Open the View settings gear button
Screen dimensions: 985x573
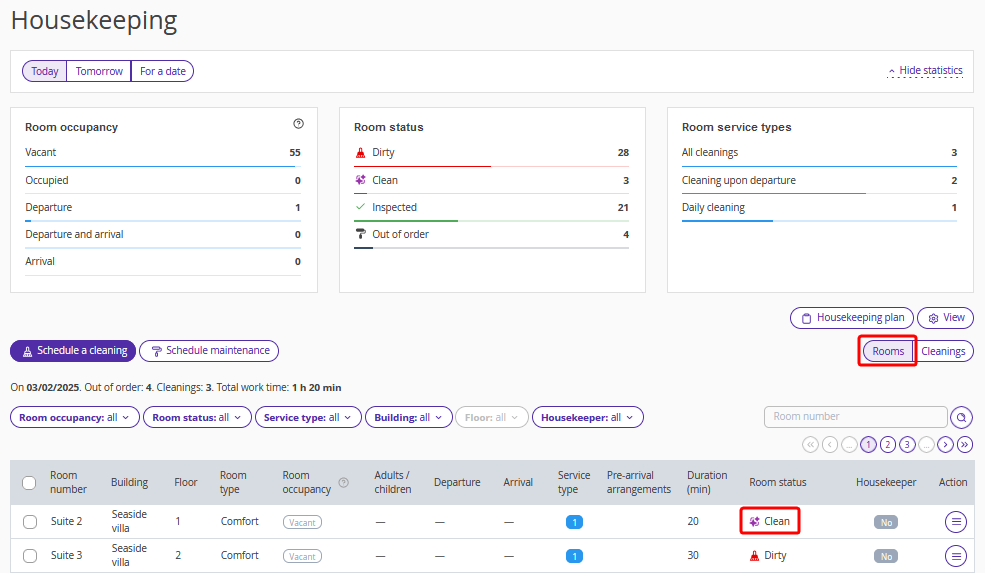(x=945, y=318)
